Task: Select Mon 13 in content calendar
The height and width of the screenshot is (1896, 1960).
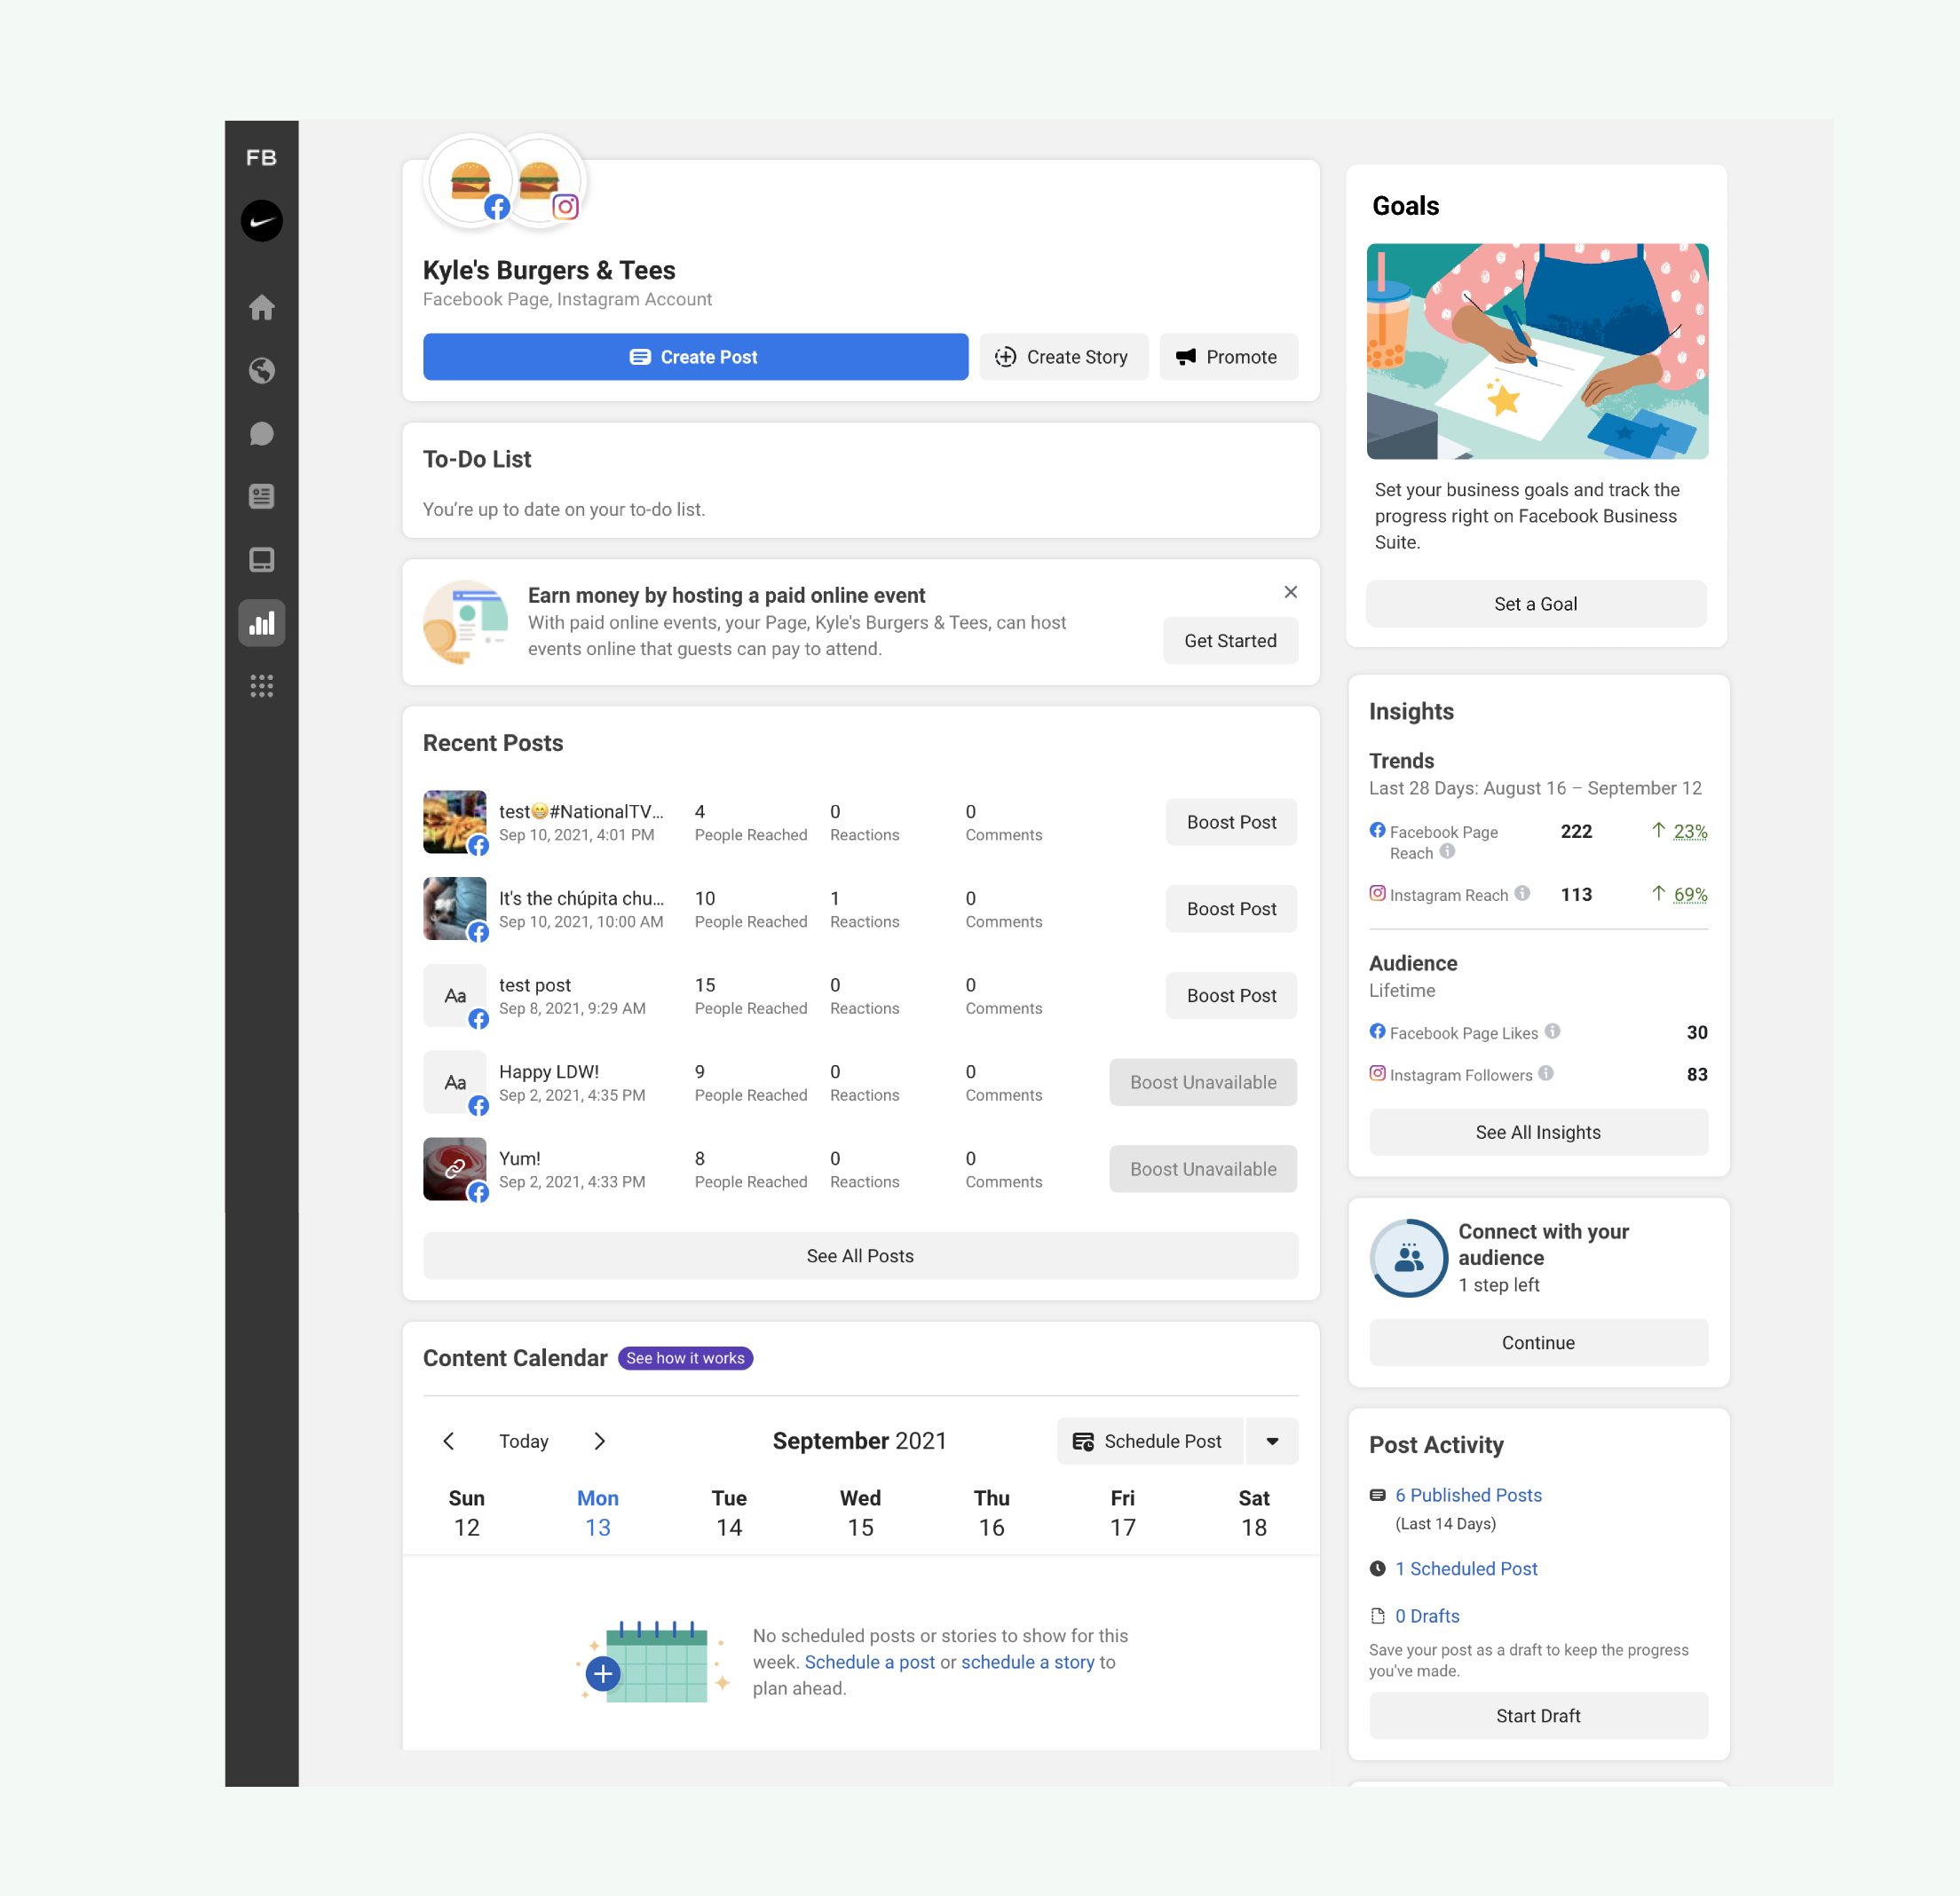Action: pyautogui.click(x=597, y=1512)
